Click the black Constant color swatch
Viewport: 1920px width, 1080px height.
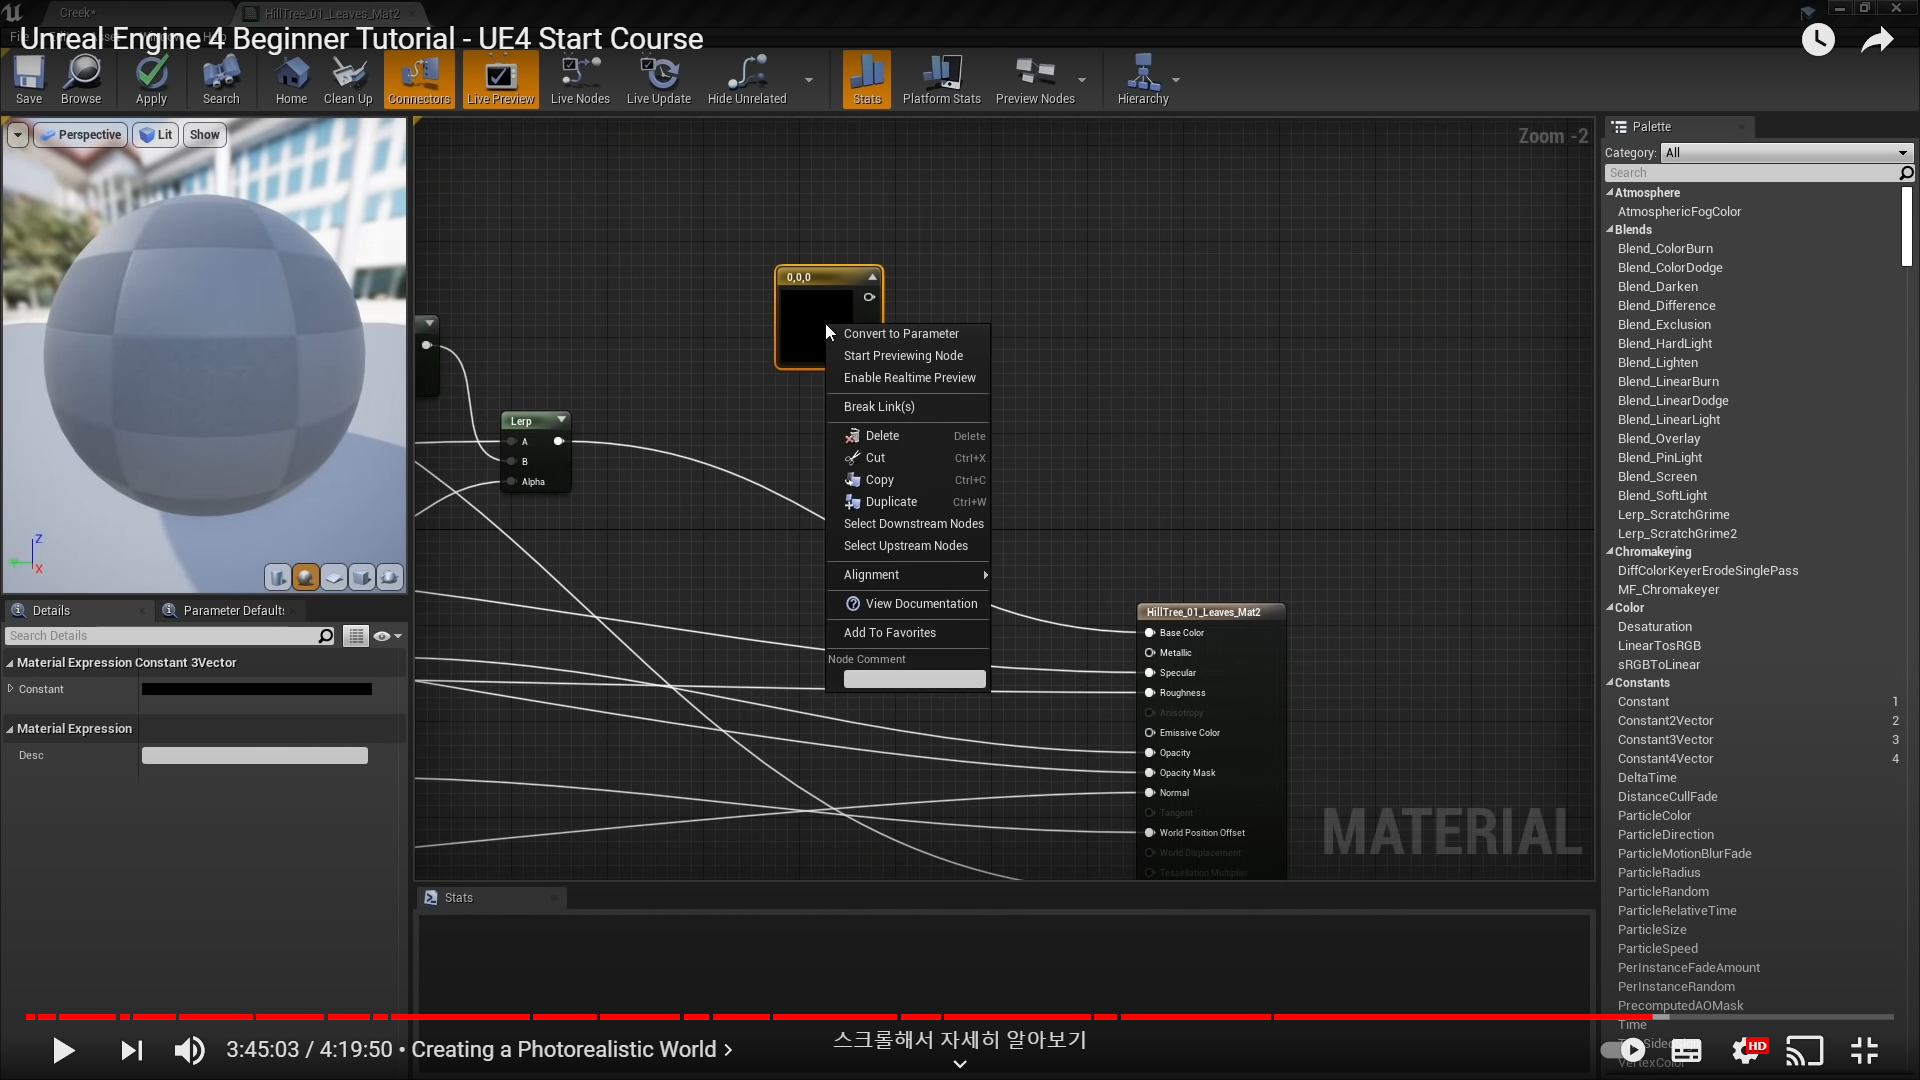pos(256,689)
